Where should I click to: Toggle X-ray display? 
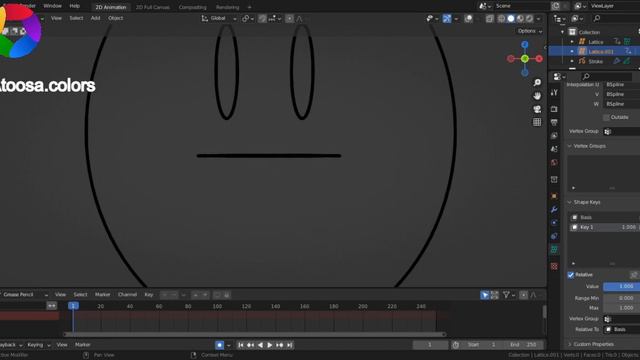[489, 19]
